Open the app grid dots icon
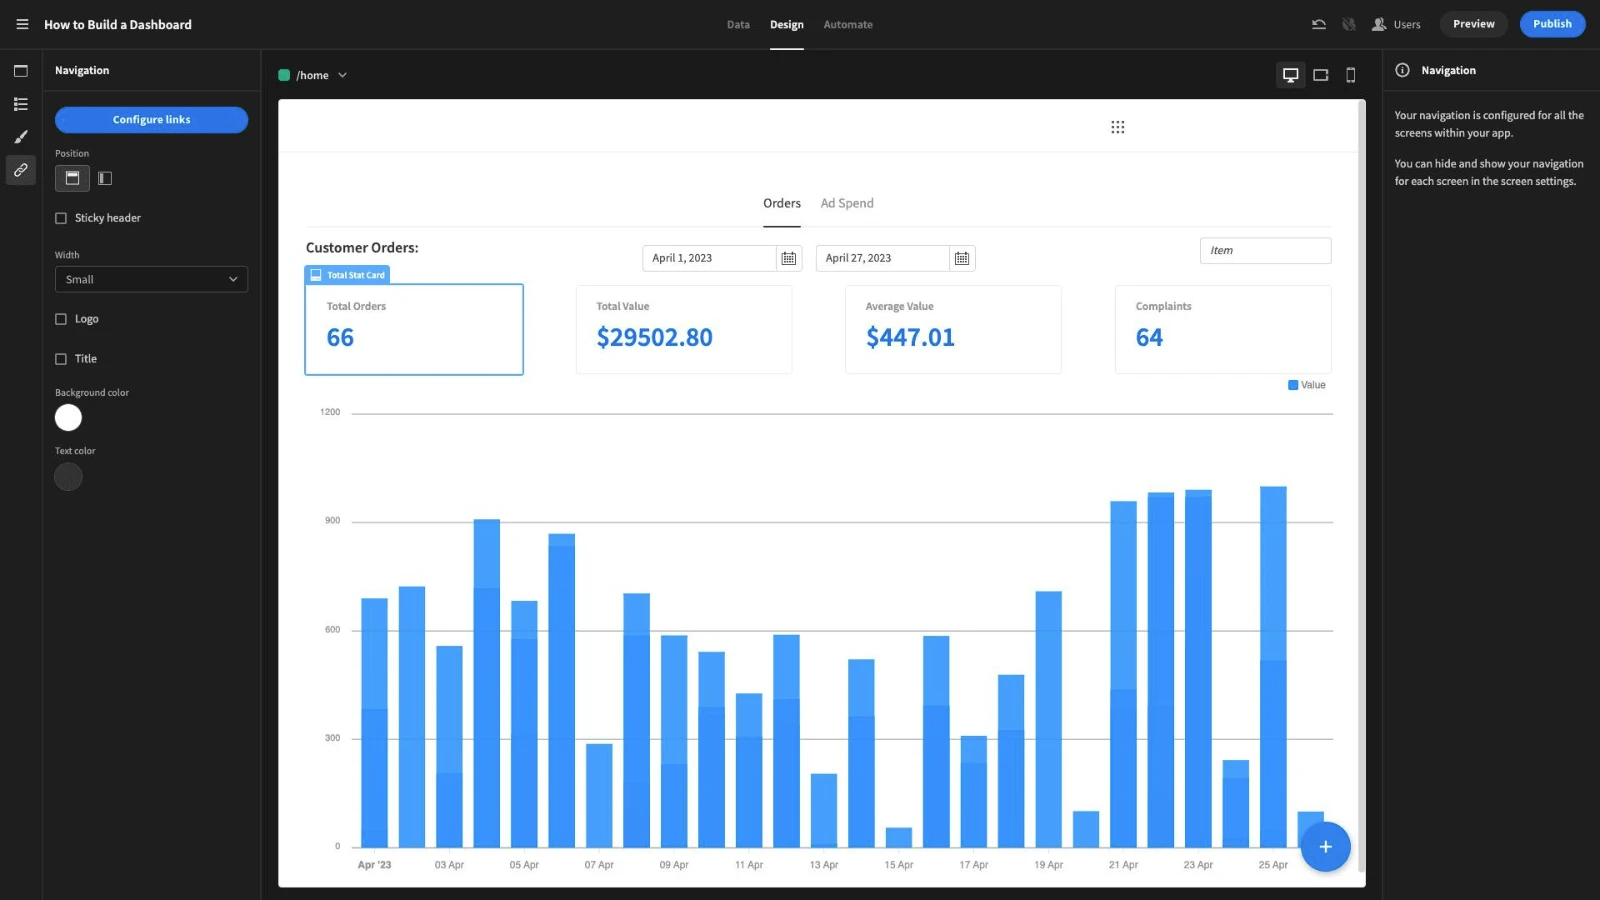The image size is (1600, 900). pyautogui.click(x=1118, y=127)
